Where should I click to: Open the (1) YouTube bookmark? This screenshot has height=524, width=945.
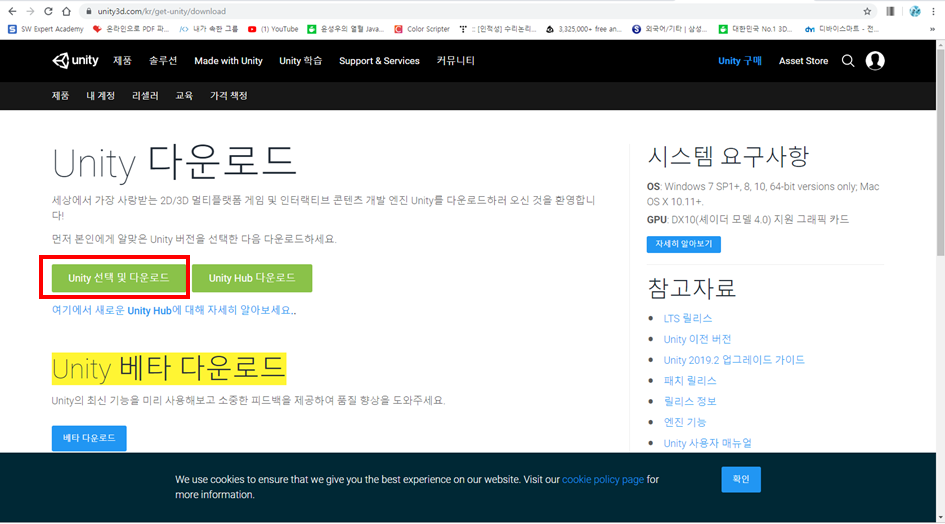tap(273, 28)
